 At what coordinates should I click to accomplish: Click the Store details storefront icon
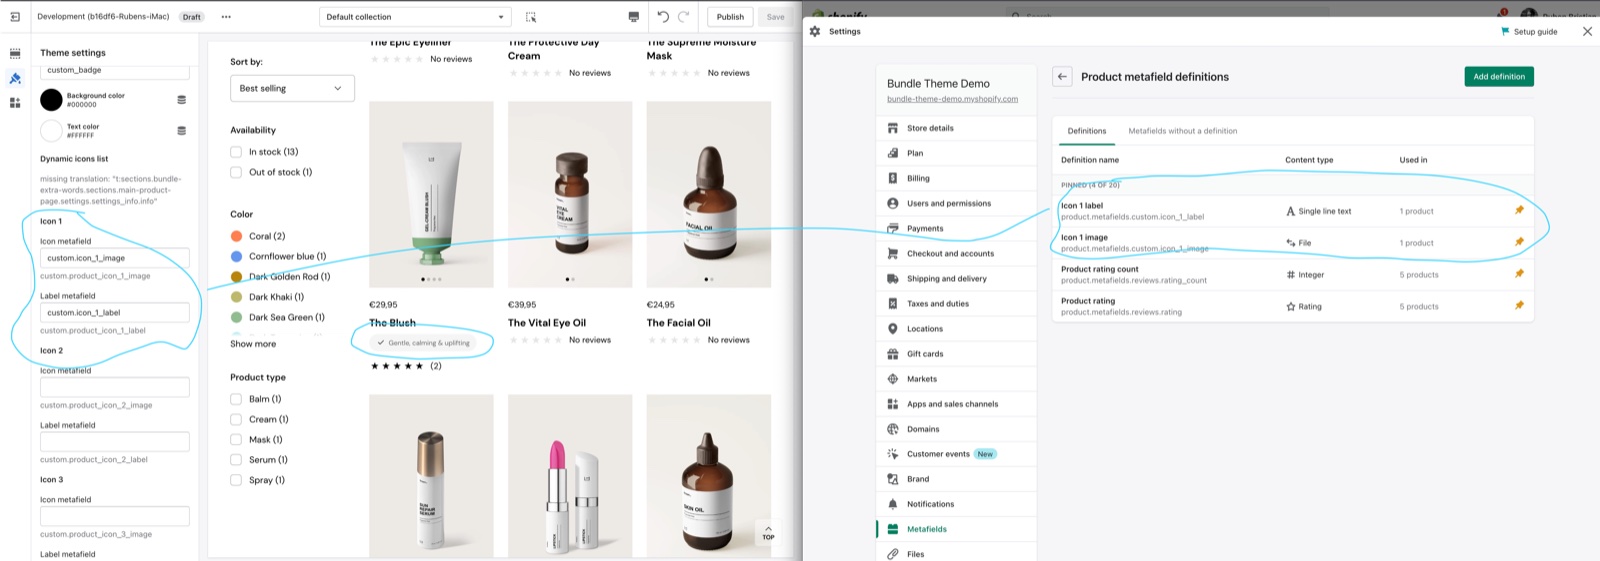coord(892,128)
